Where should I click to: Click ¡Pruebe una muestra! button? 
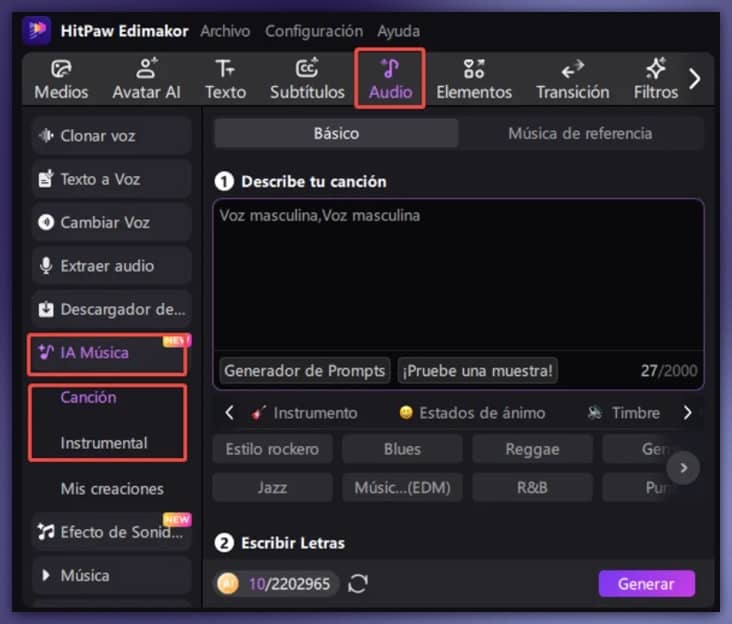(477, 371)
